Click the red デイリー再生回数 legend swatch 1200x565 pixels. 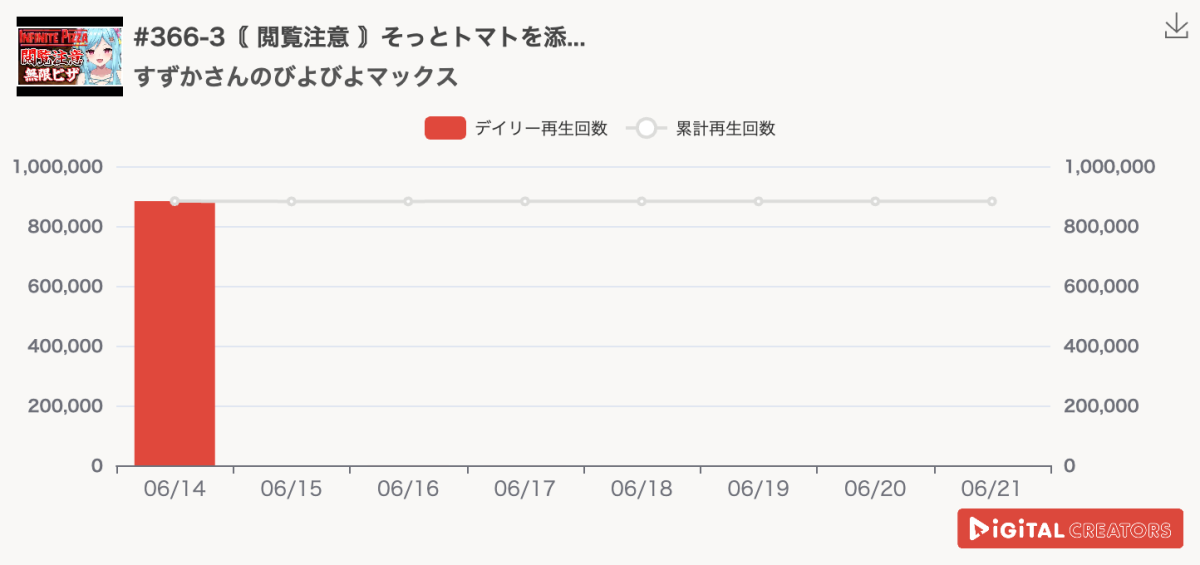445,128
